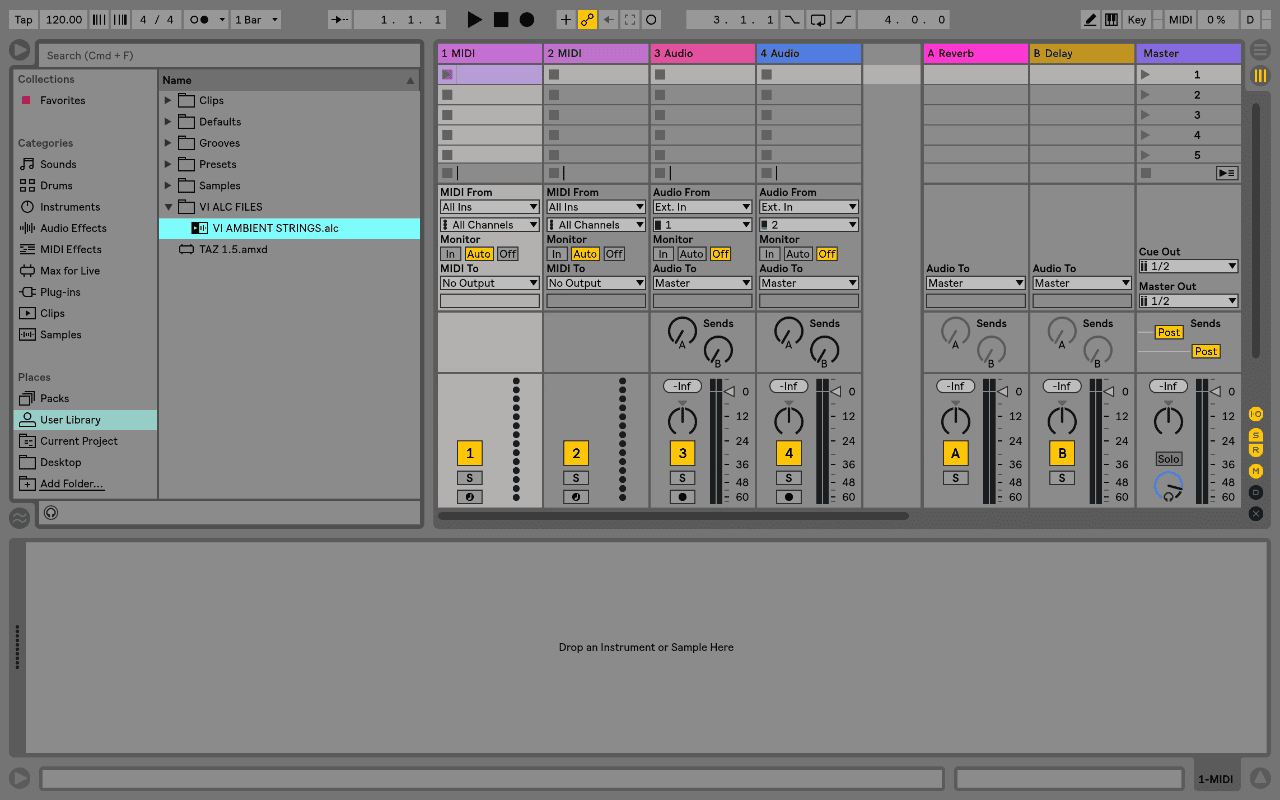Switch to Arrangement view button
The height and width of the screenshot is (800, 1280).
coord(1260,48)
